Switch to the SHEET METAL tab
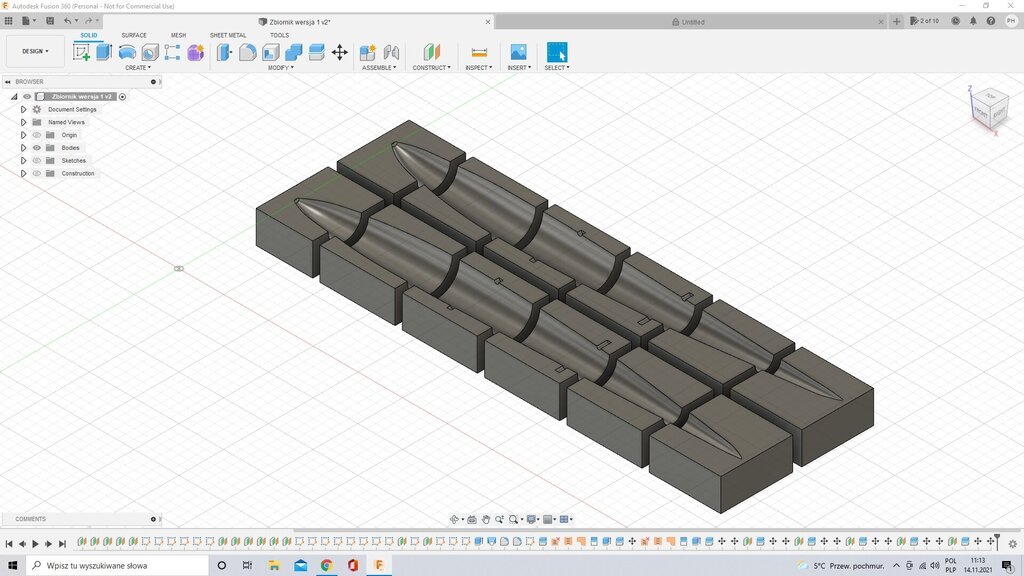 [228, 35]
